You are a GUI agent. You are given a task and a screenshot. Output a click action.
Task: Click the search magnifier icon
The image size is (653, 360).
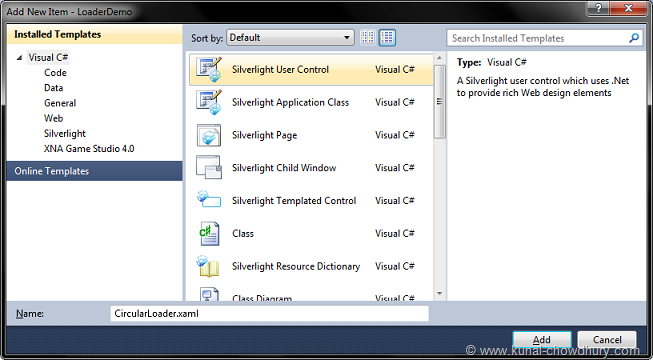[634, 38]
